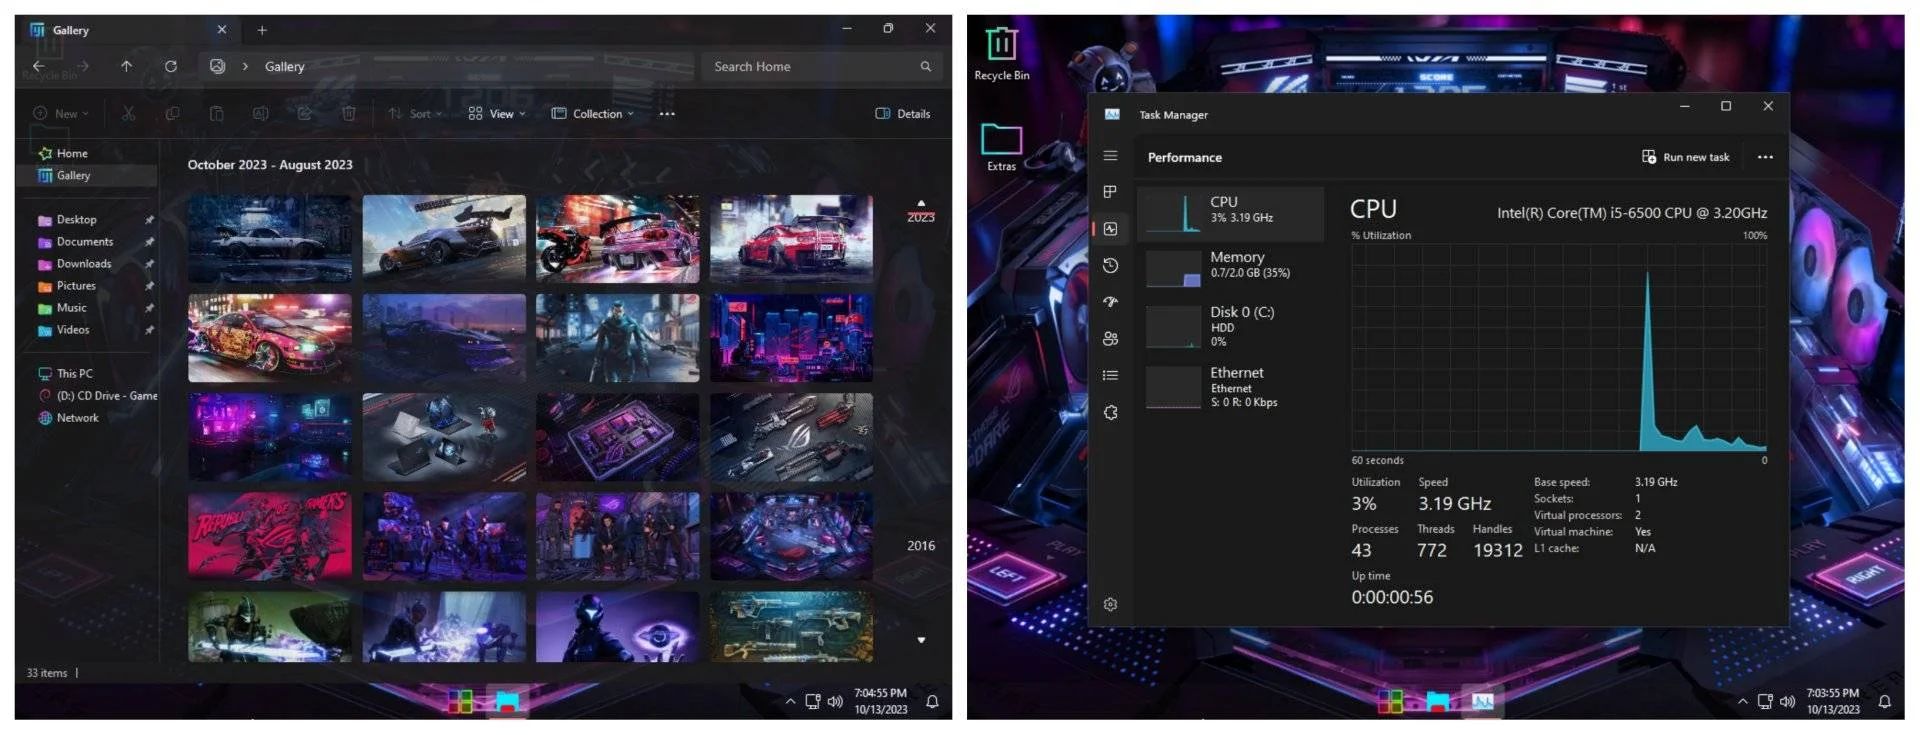Select the red Republic of Gamers thumbnail

click(270, 536)
